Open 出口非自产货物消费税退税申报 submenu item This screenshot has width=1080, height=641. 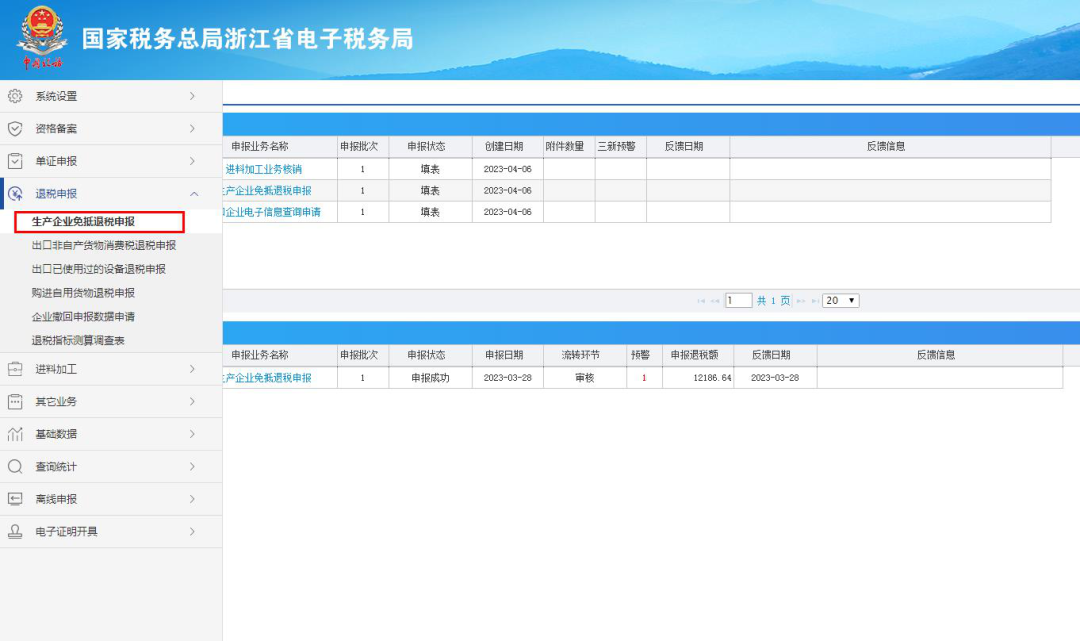click(x=104, y=245)
